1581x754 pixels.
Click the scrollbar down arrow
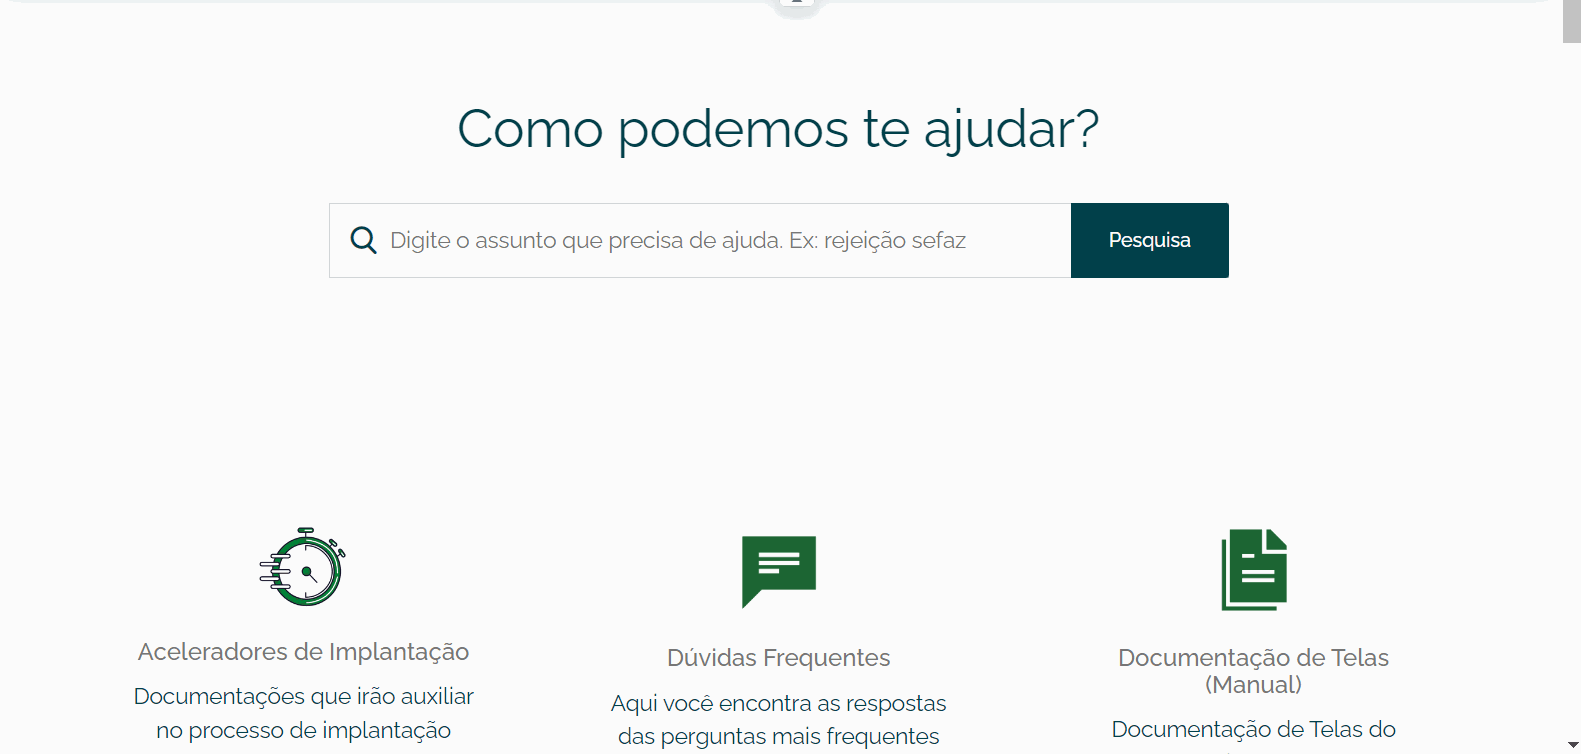pyautogui.click(x=1572, y=746)
